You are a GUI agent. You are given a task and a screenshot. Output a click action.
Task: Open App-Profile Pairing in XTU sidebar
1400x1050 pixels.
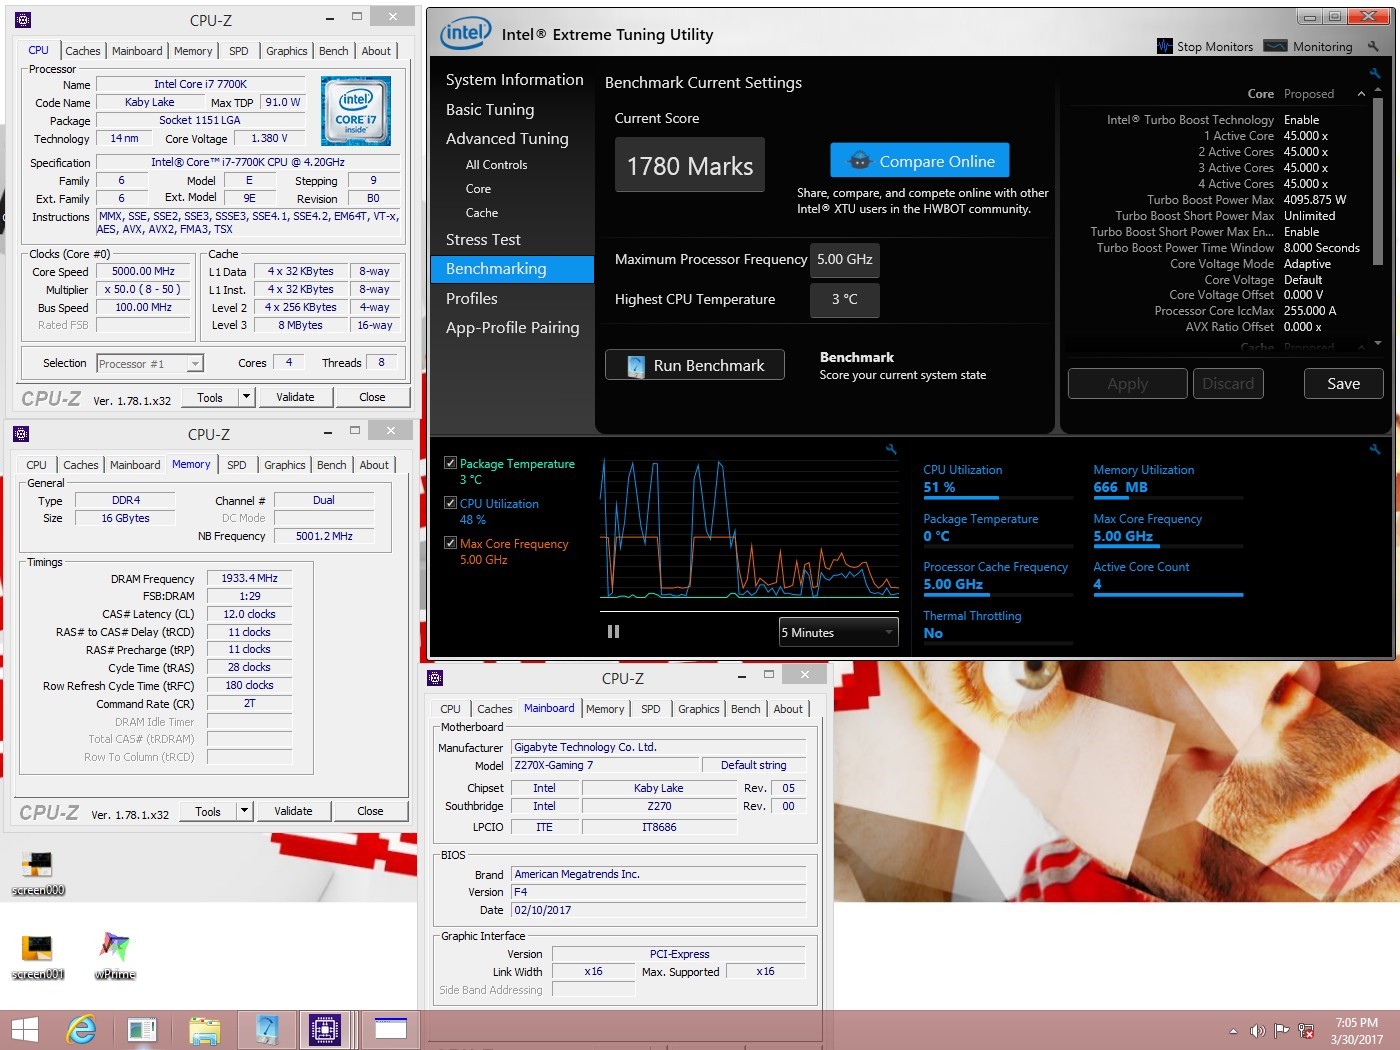tap(512, 328)
